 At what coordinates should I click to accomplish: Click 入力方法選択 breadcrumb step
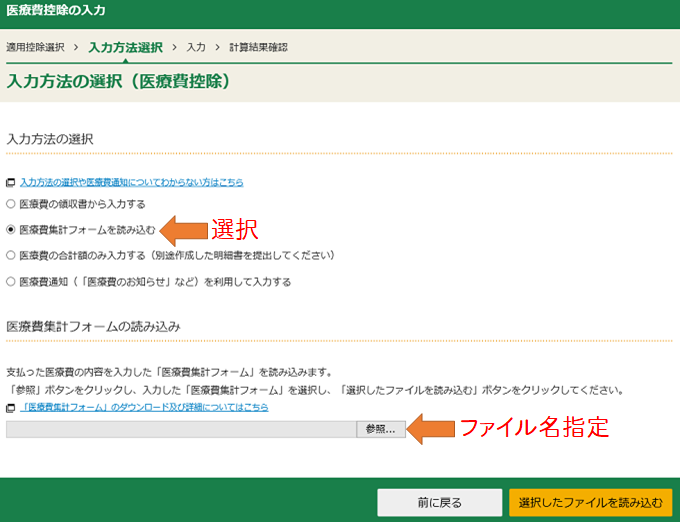[125, 47]
